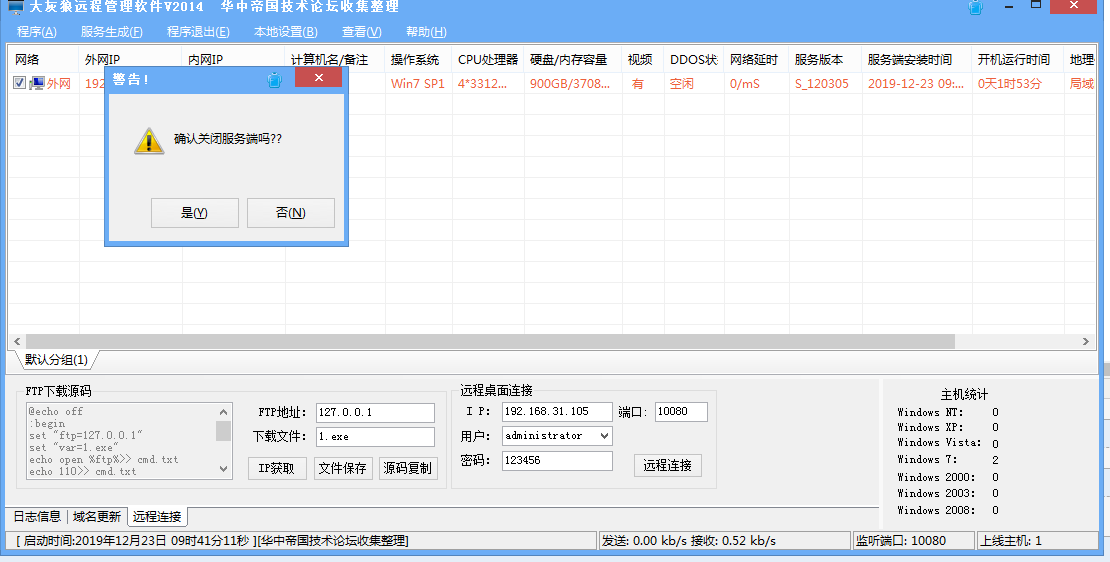Toggle the checkbox on the 外网 host row
The width and height of the screenshot is (1110, 562).
[x=19, y=83]
